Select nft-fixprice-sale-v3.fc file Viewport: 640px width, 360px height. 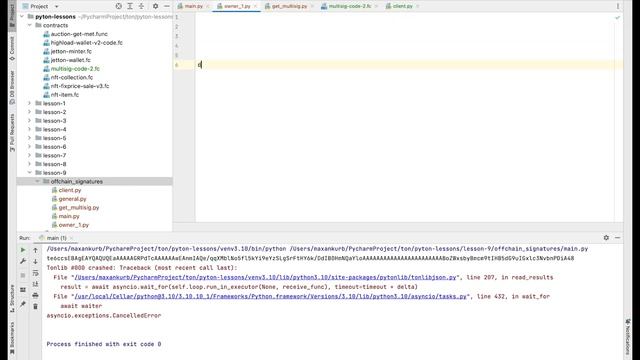click(x=76, y=86)
